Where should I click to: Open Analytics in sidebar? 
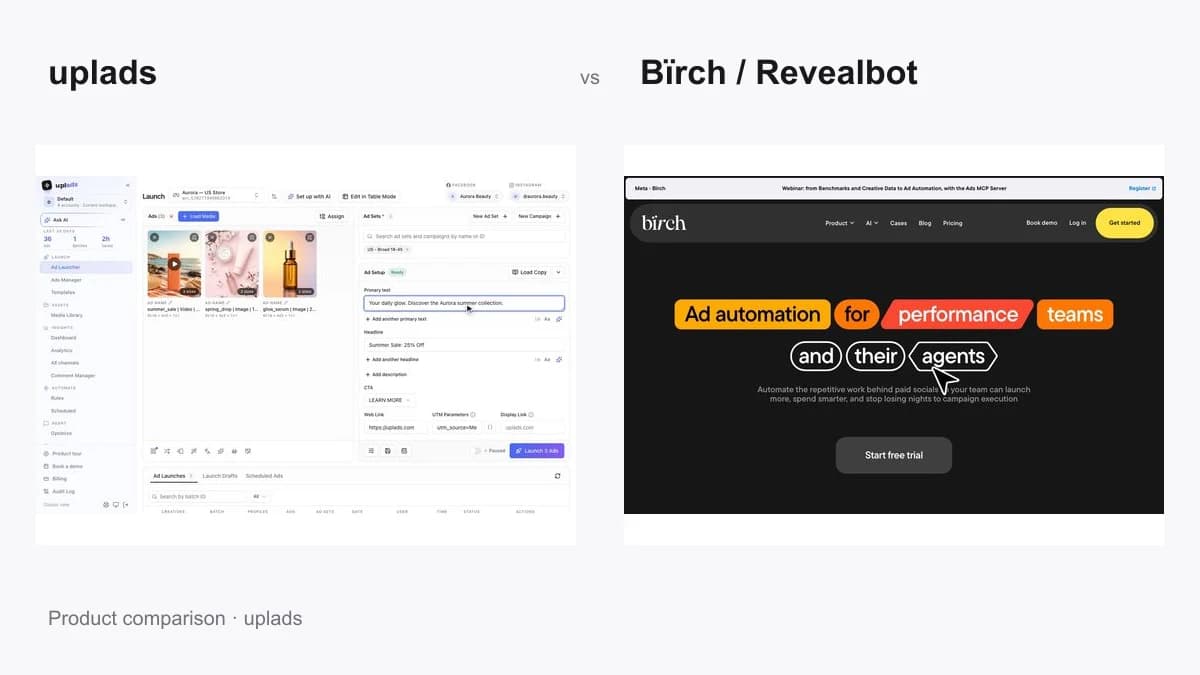pos(61,350)
